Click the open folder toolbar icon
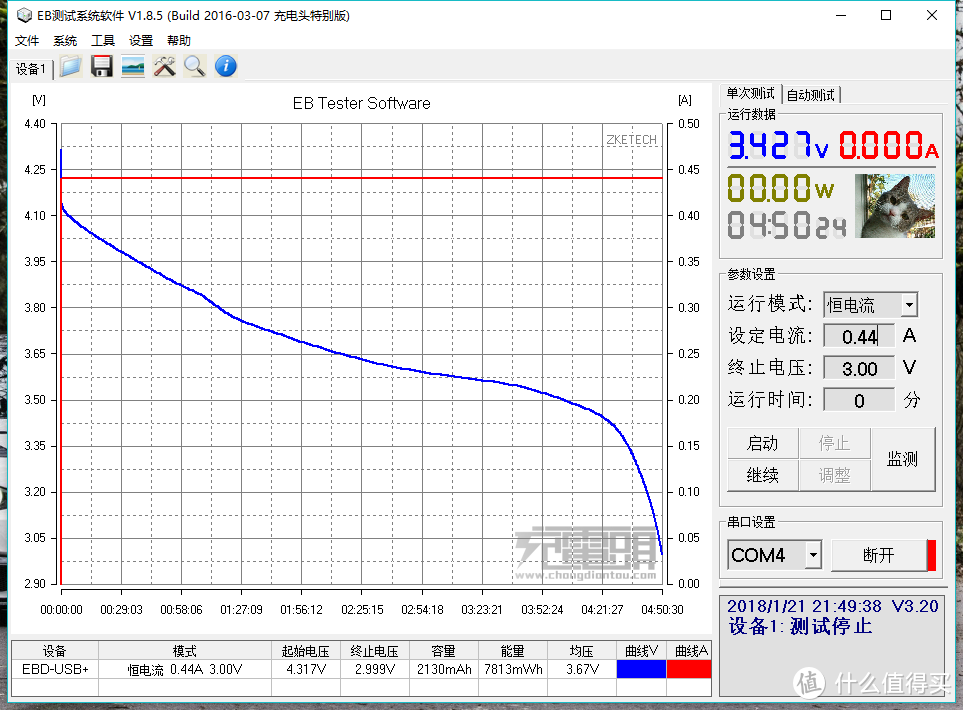 click(70, 67)
